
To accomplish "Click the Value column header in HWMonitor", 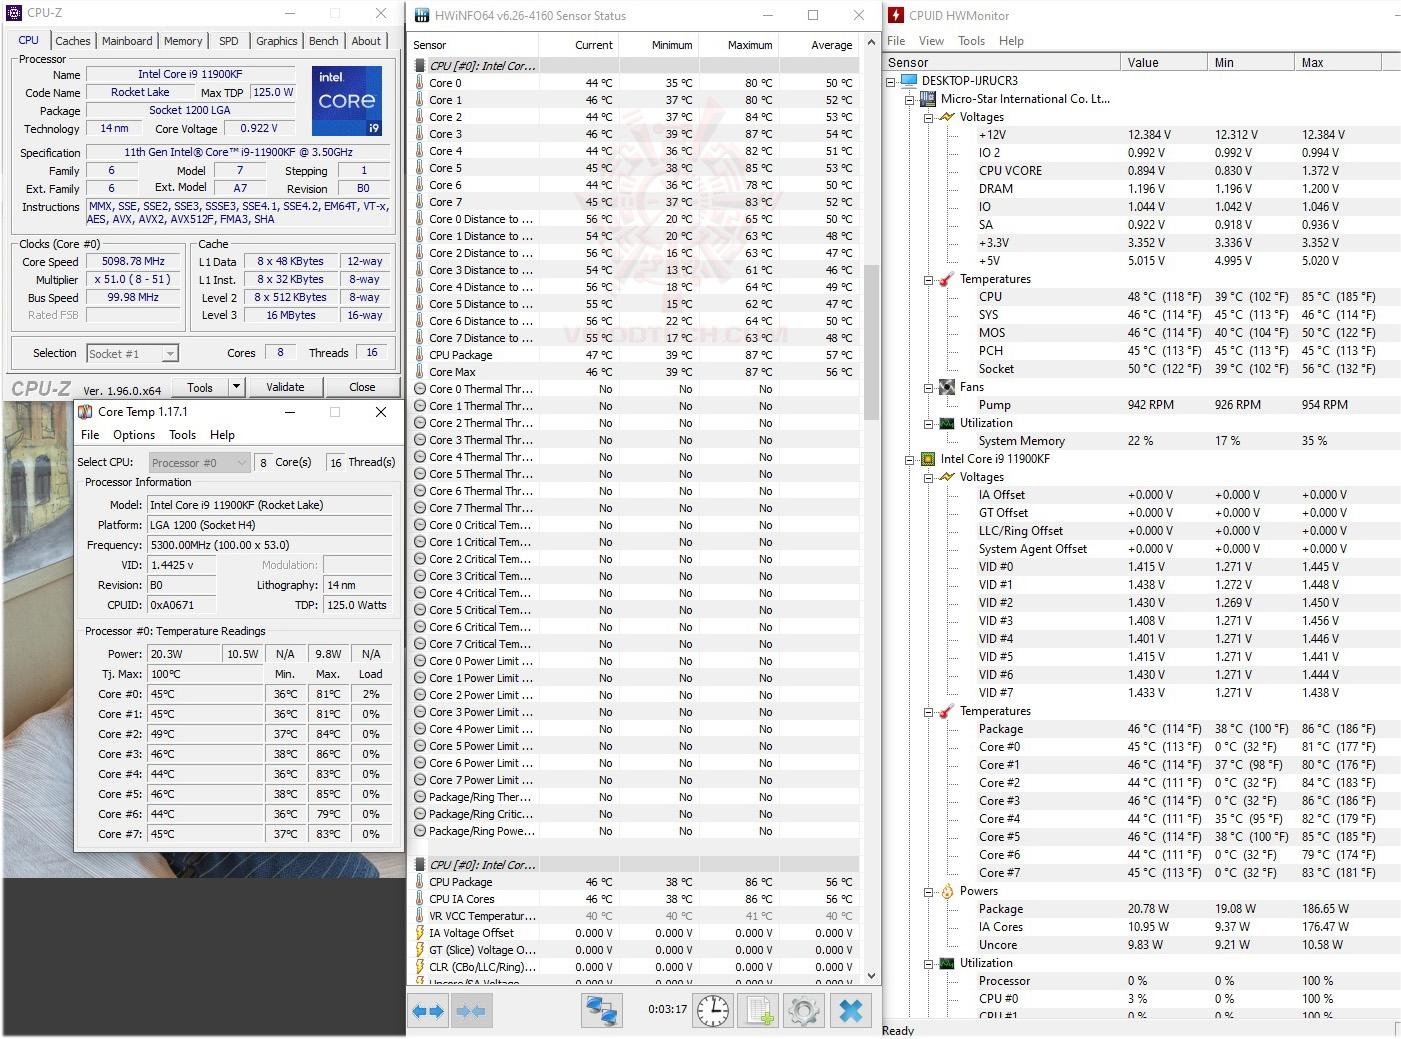I will pos(1163,62).
